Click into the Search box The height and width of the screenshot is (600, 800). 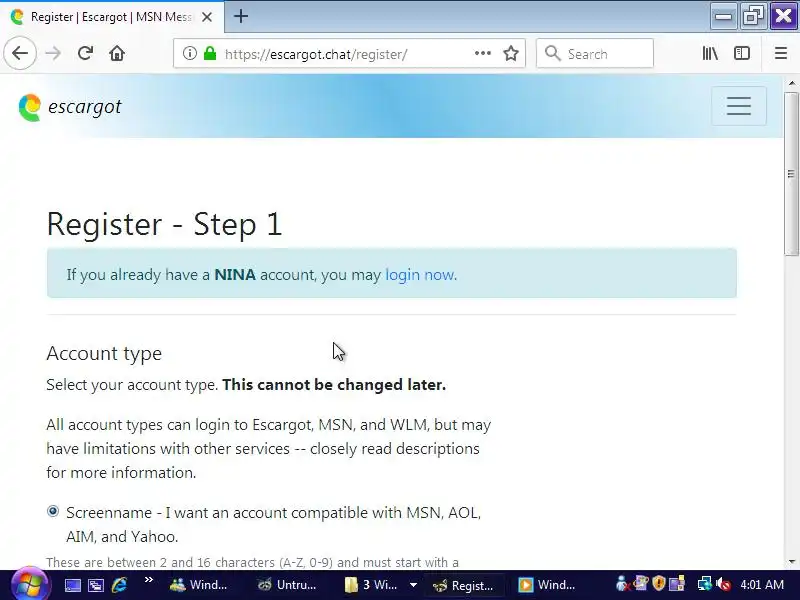pyautogui.click(x=595, y=53)
